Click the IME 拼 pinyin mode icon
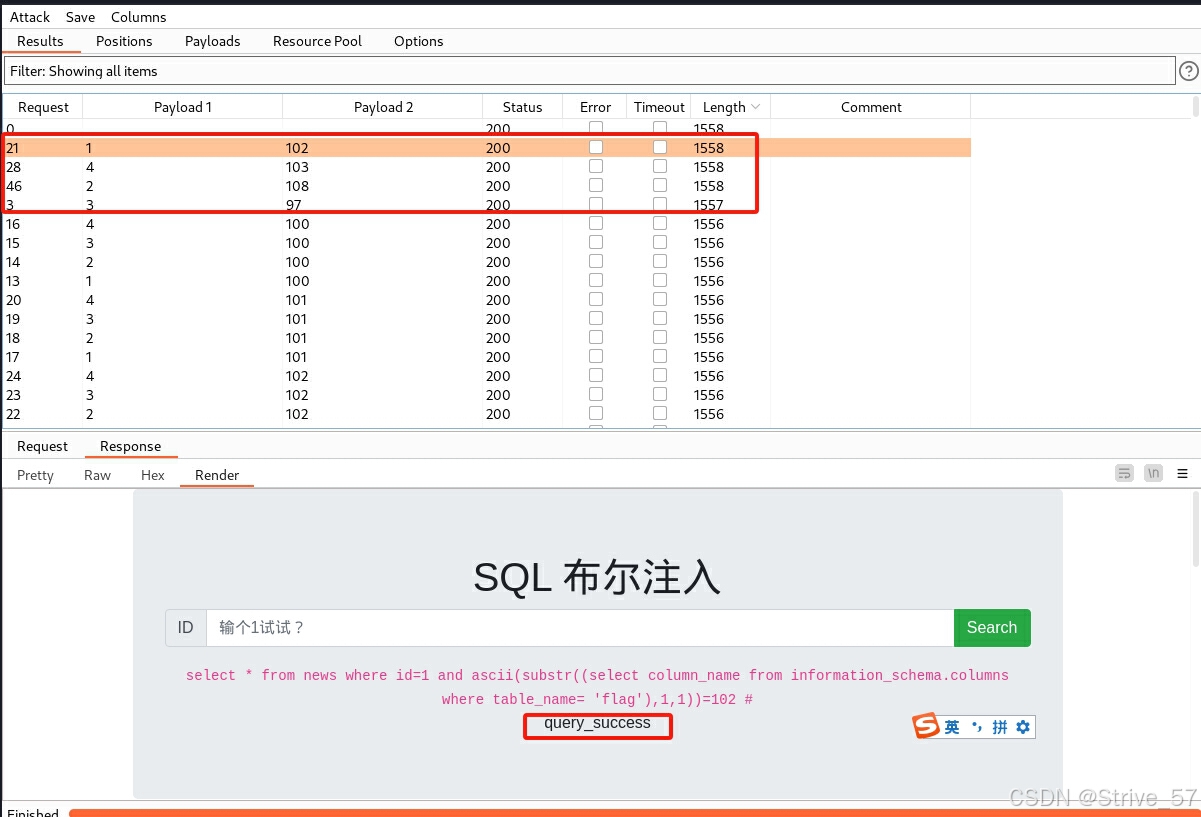The height and width of the screenshot is (817, 1201). (999, 727)
